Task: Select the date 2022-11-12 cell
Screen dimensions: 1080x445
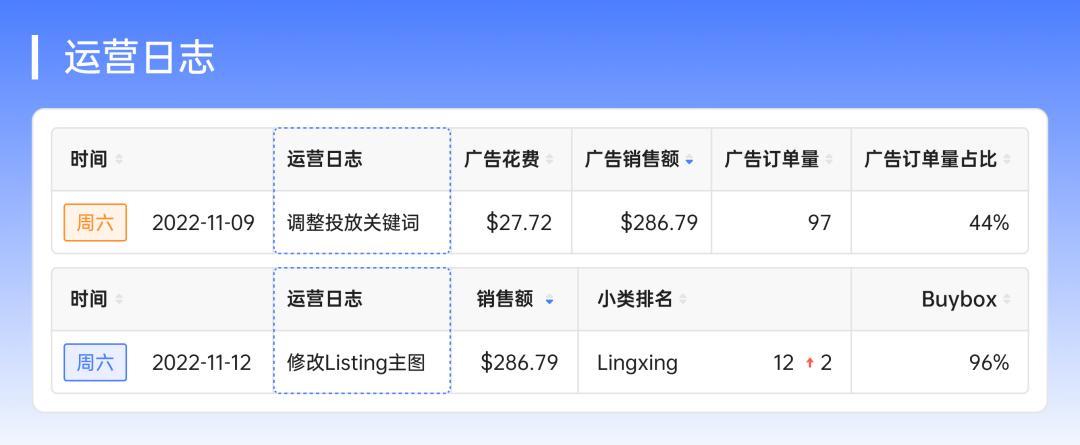Action: [201, 363]
